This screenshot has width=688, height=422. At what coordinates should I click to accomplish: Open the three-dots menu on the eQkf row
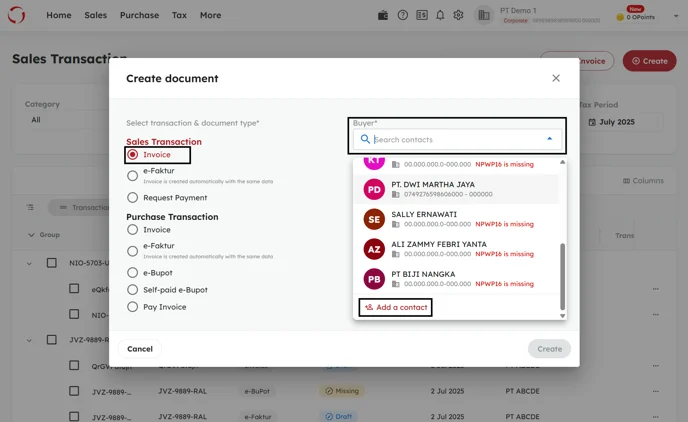click(x=656, y=289)
